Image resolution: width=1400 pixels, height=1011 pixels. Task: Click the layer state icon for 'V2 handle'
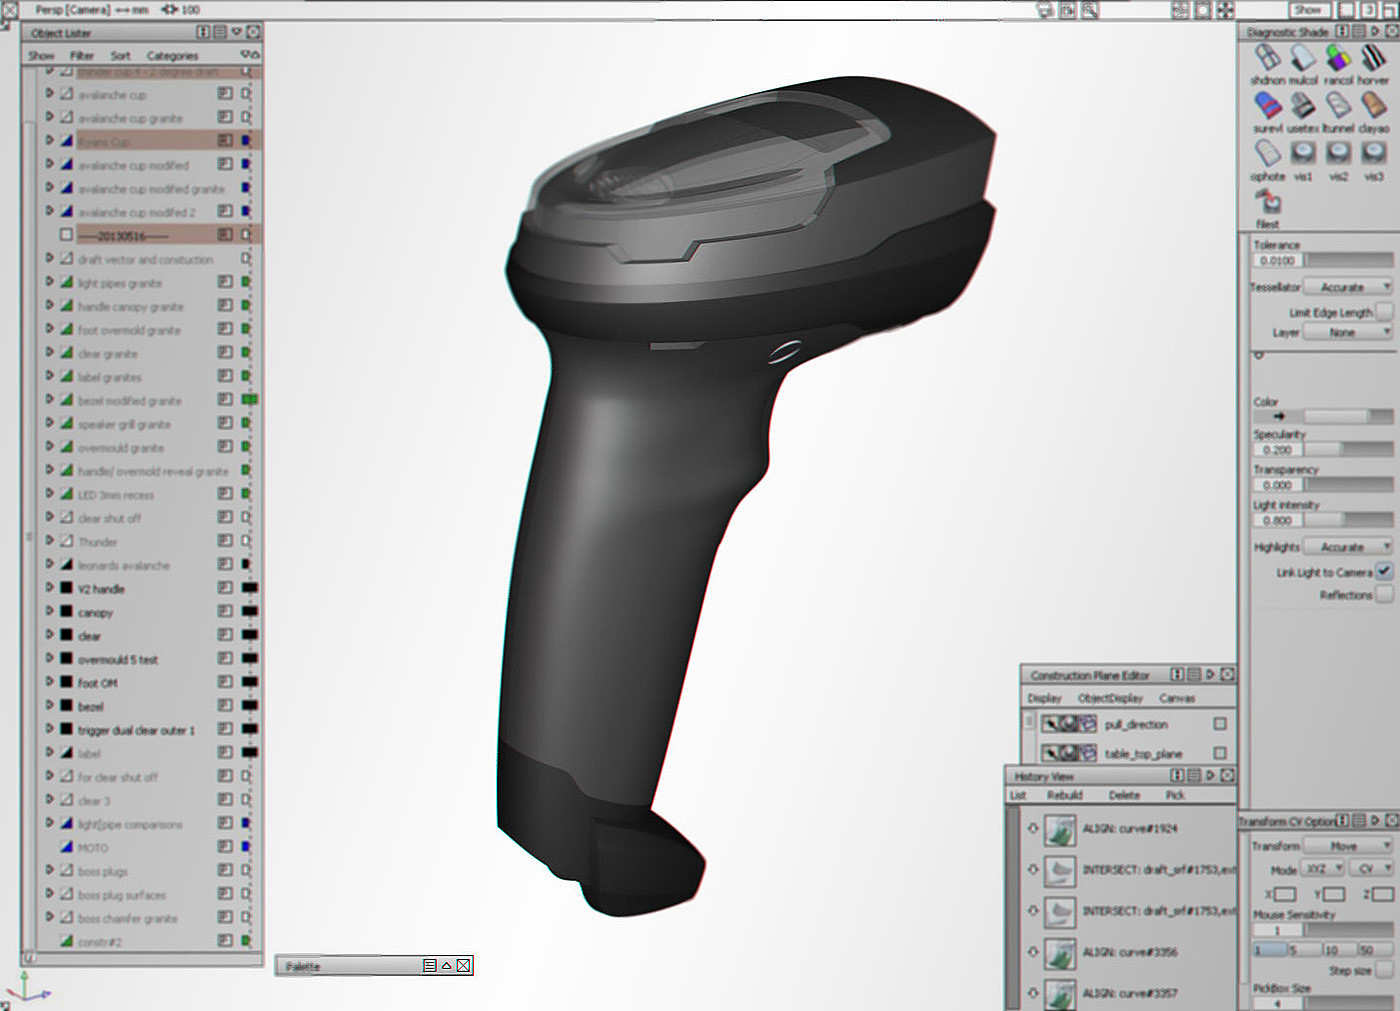pyautogui.click(x=225, y=588)
